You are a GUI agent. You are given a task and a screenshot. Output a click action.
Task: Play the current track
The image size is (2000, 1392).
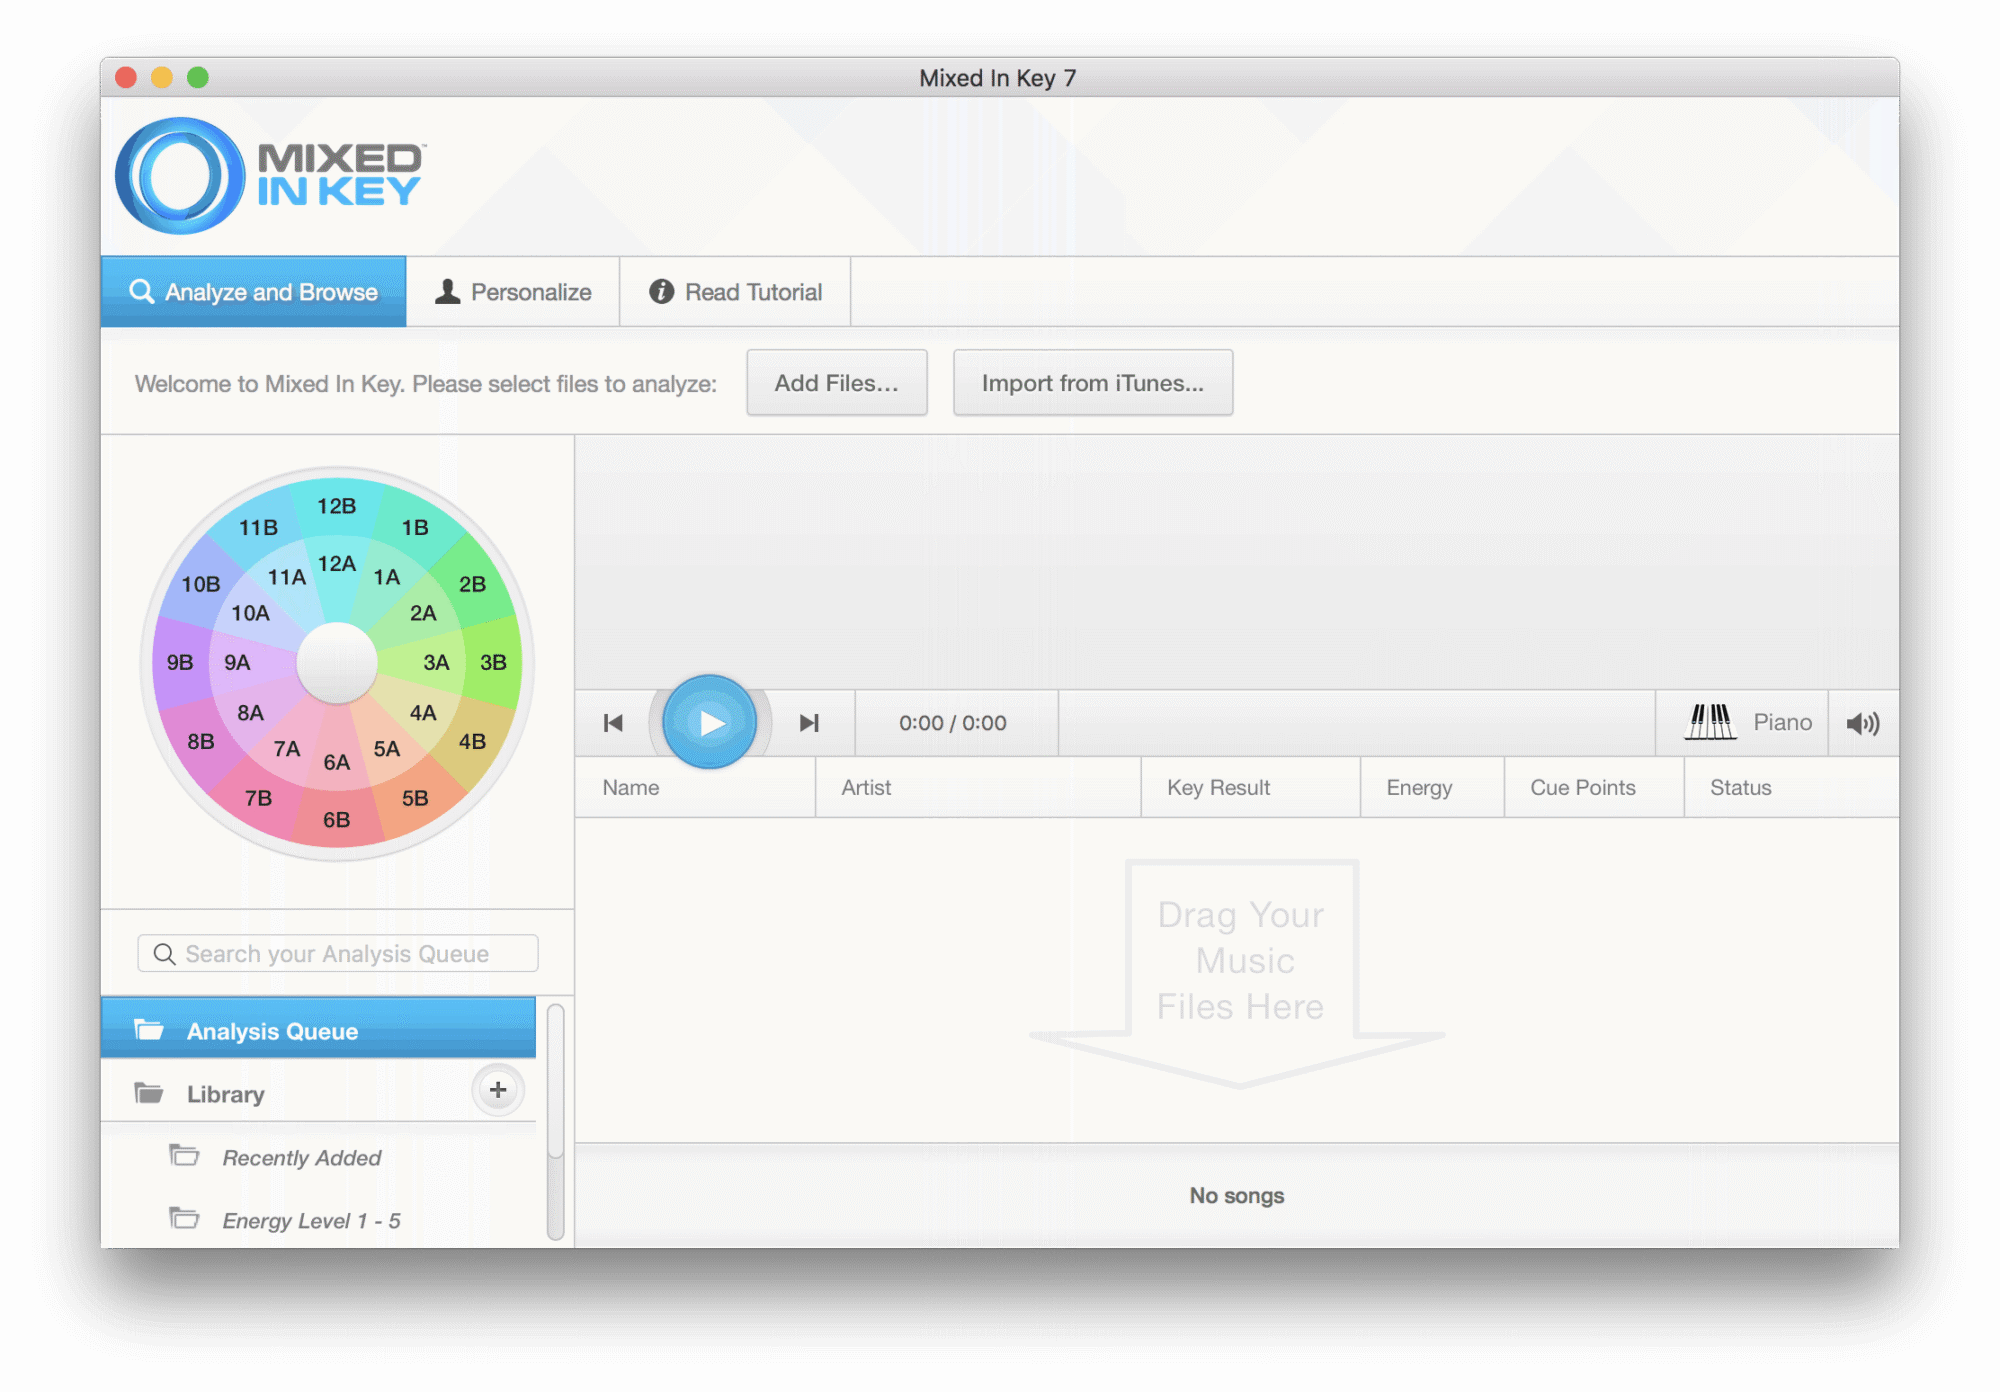tap(710, 722)
